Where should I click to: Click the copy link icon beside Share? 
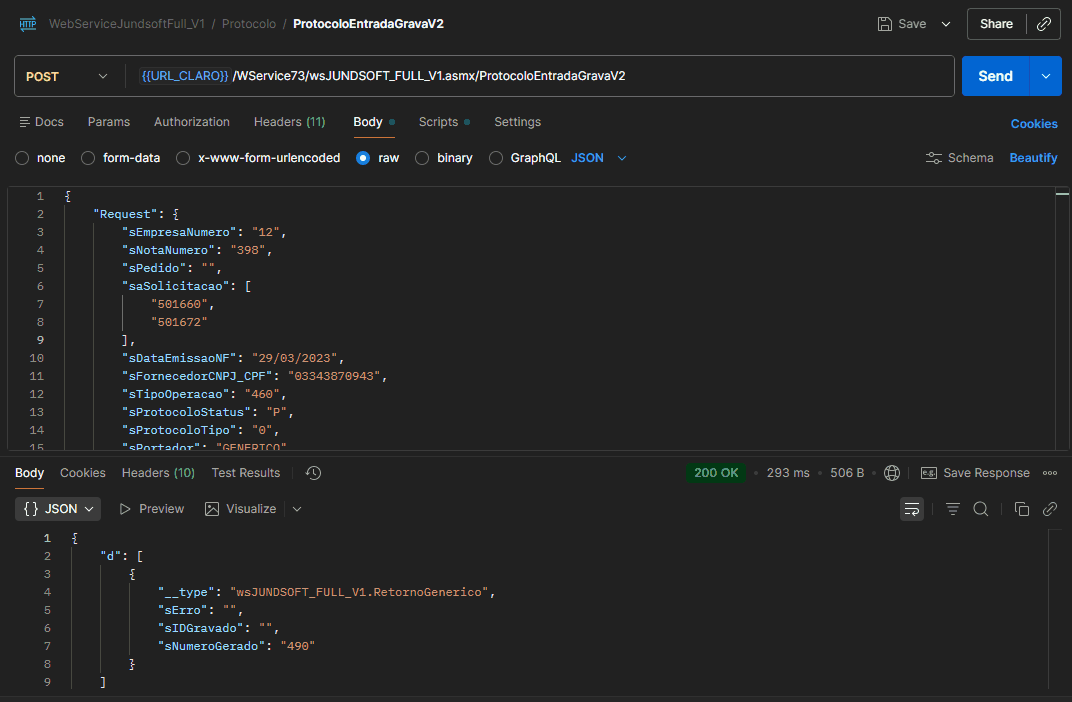coord(1044,24)
